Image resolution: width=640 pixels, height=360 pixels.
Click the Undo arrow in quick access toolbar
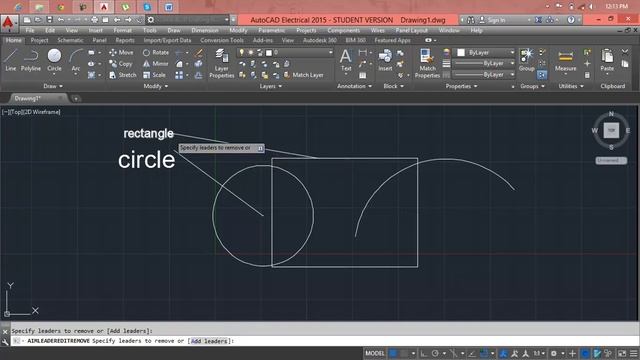point(61,20)
